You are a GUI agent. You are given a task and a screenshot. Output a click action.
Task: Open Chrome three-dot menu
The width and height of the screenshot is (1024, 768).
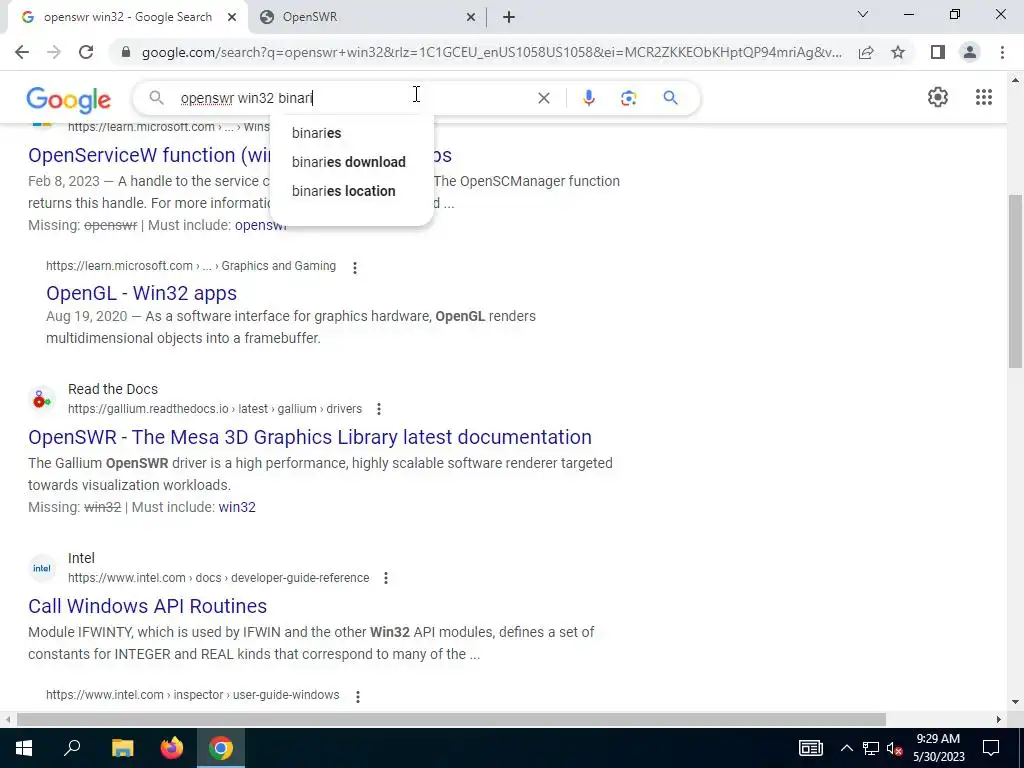coord(1002,52)
